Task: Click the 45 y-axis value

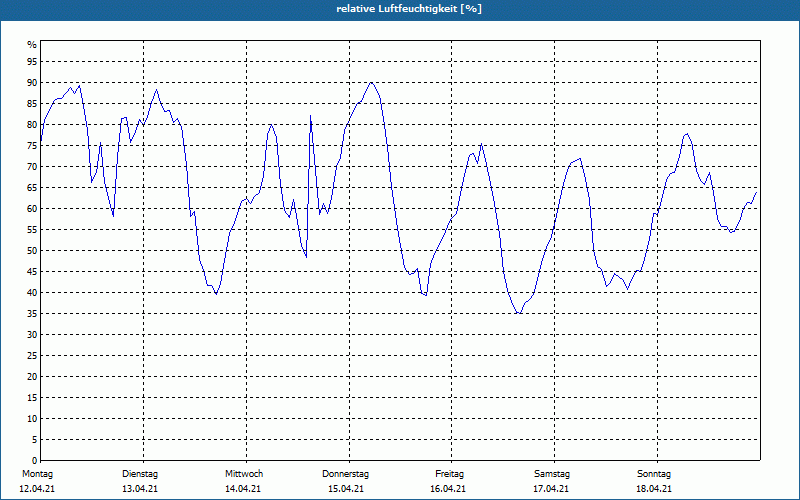Action: [32, 271]
